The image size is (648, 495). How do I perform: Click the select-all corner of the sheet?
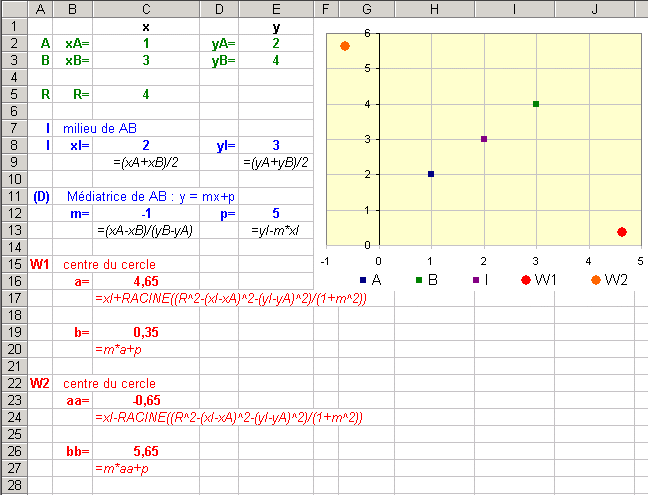[13, 9]
